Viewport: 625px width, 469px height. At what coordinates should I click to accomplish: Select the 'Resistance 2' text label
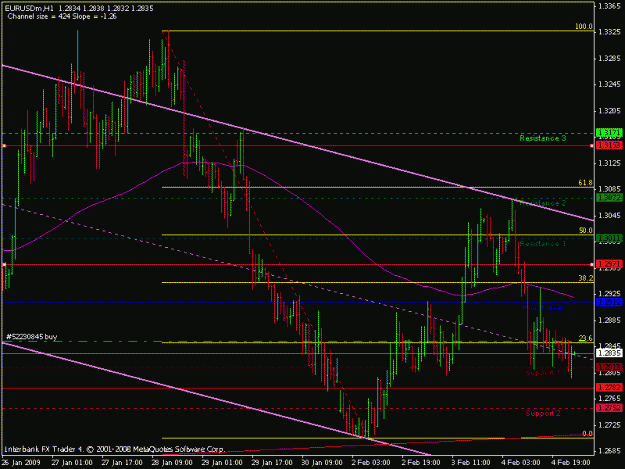click(x=542, y=203)
